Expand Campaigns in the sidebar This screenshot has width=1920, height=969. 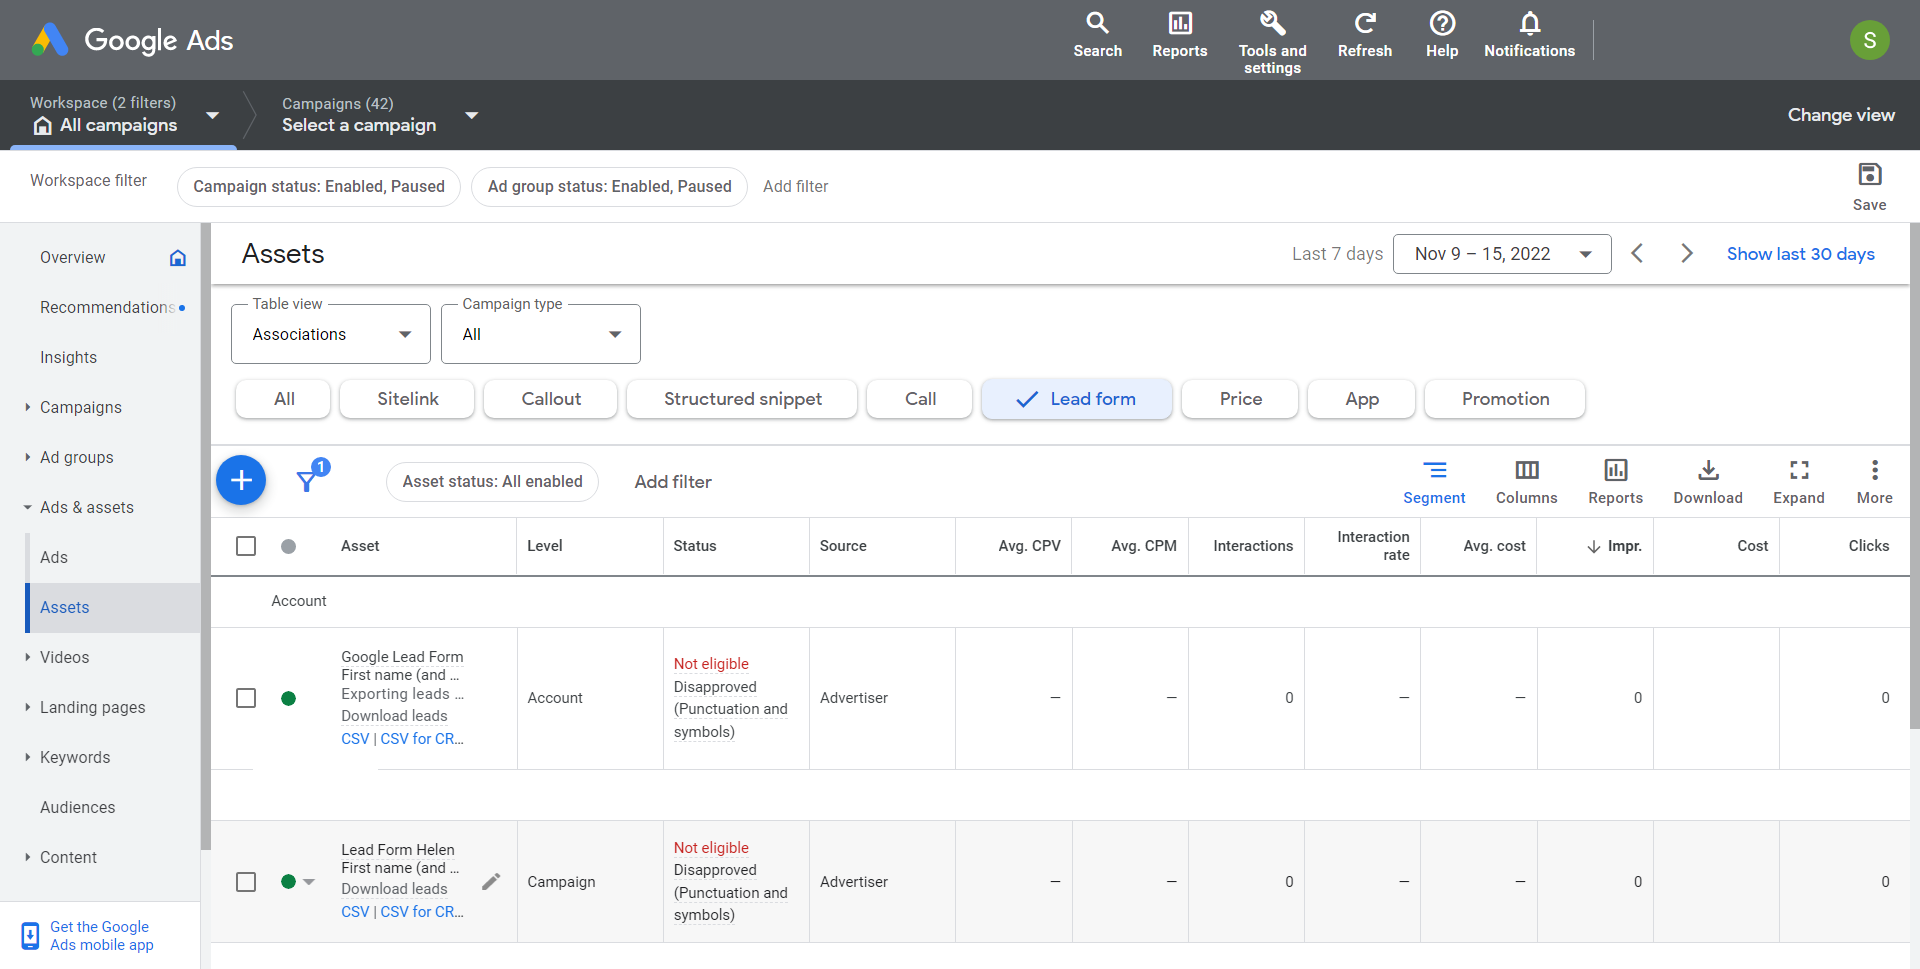click(28, 407)
